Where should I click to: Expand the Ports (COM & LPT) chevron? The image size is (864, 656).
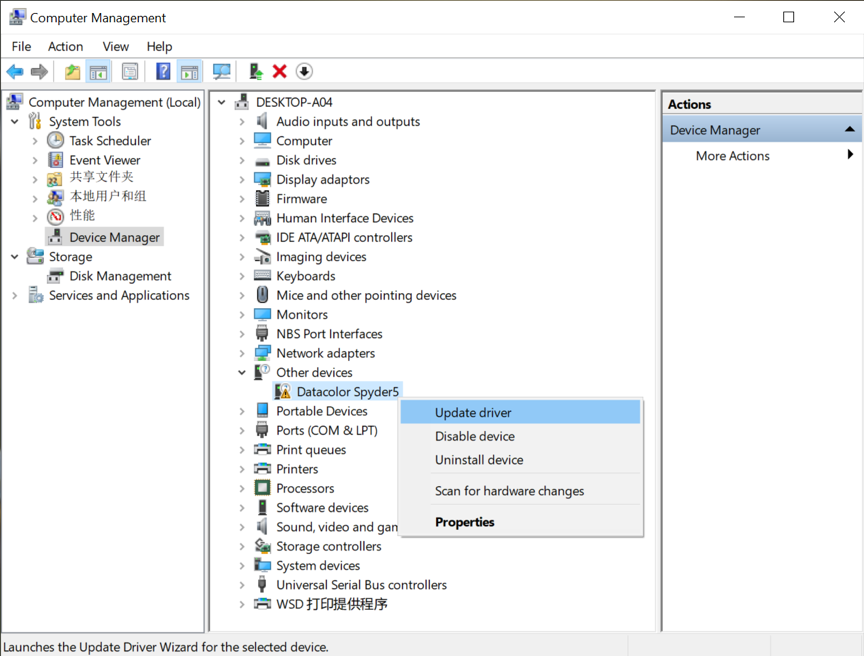tap(242, 430)
